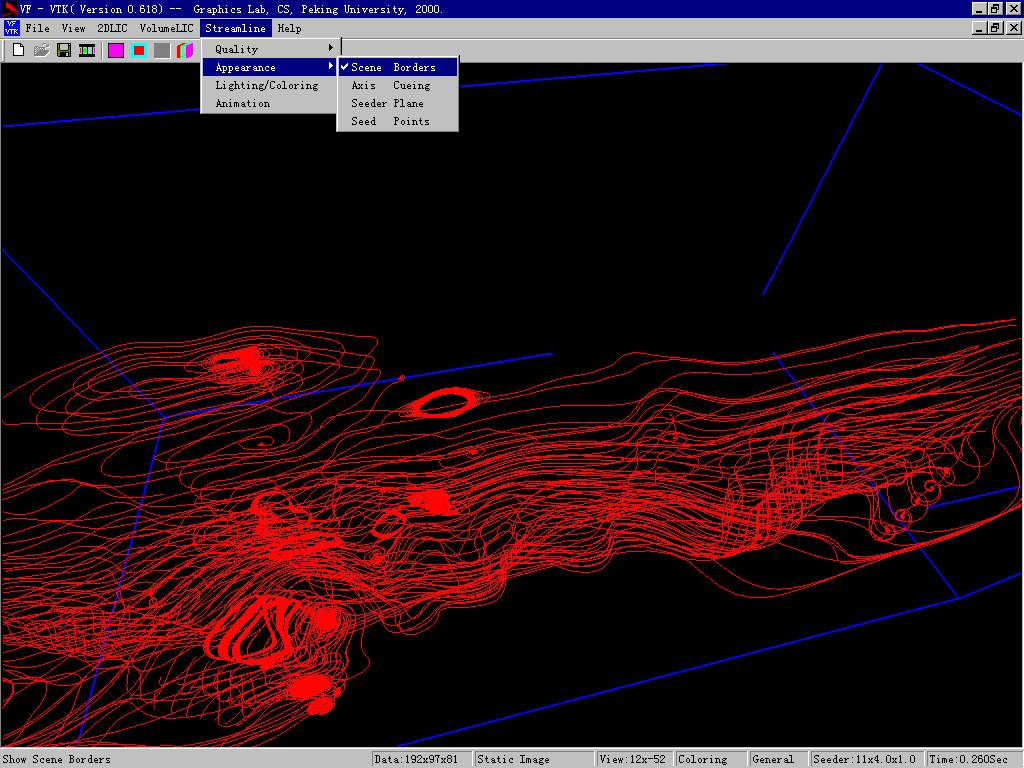Select the Appearance submenu entry
The width and height of the screenshot is (1024, 768).
(270, 67)
